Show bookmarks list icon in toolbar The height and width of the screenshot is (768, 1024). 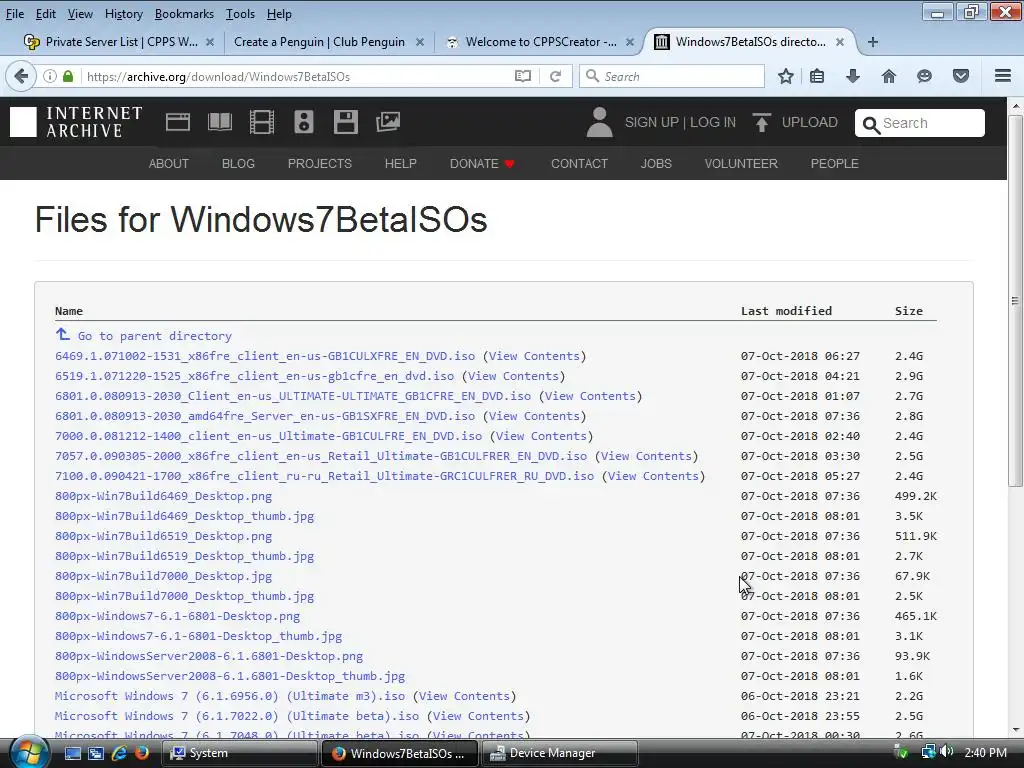point(817,76)
